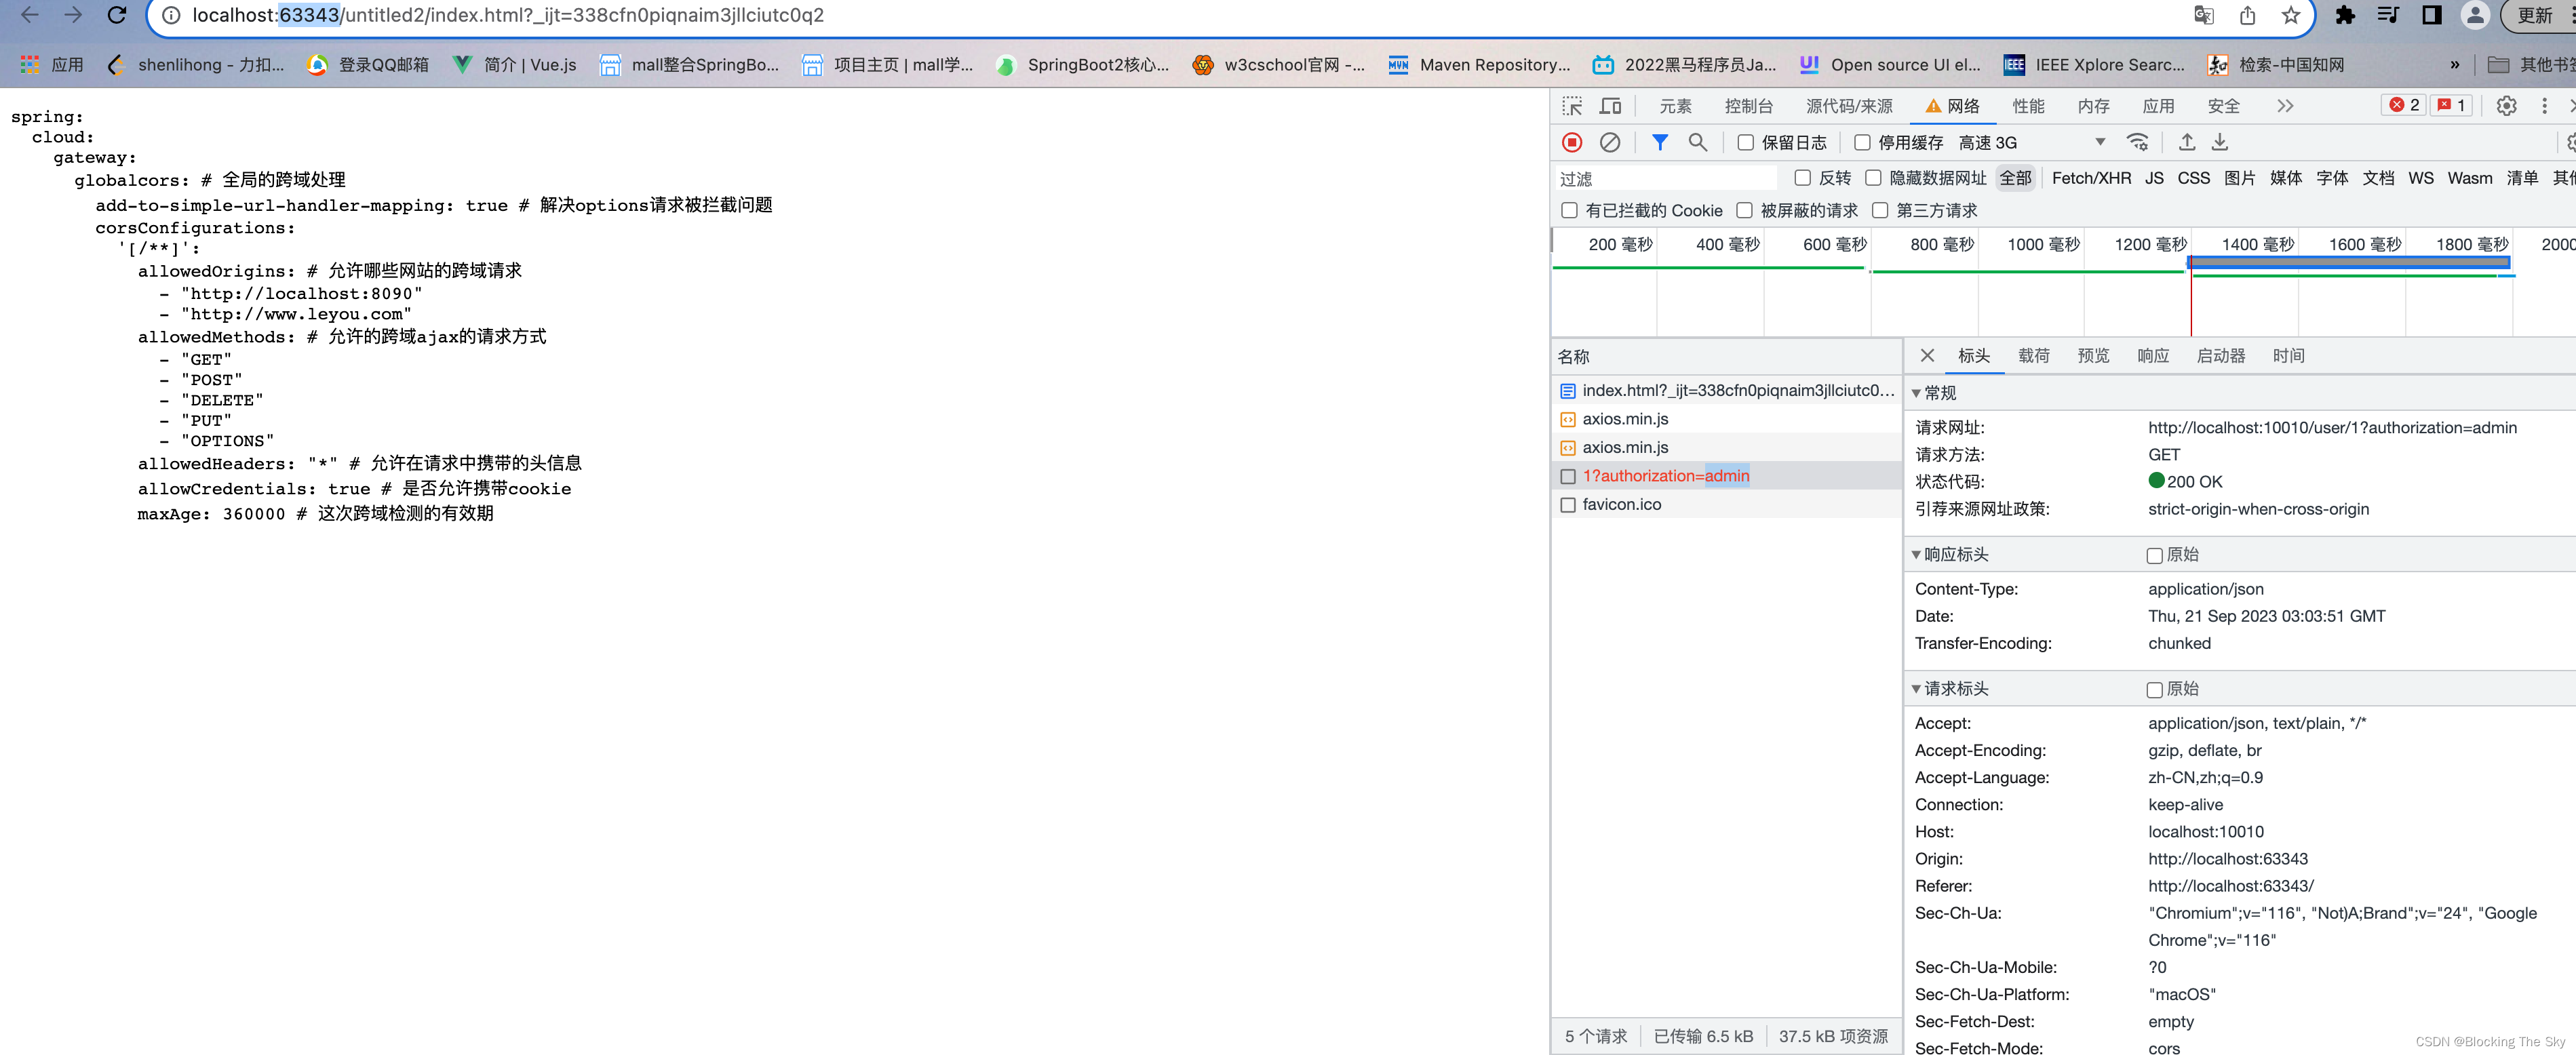Viewport: 2576px width, 1055px height.
Task: Open the 控制台 DevTools tab
Action: [x=1748, y=106]
